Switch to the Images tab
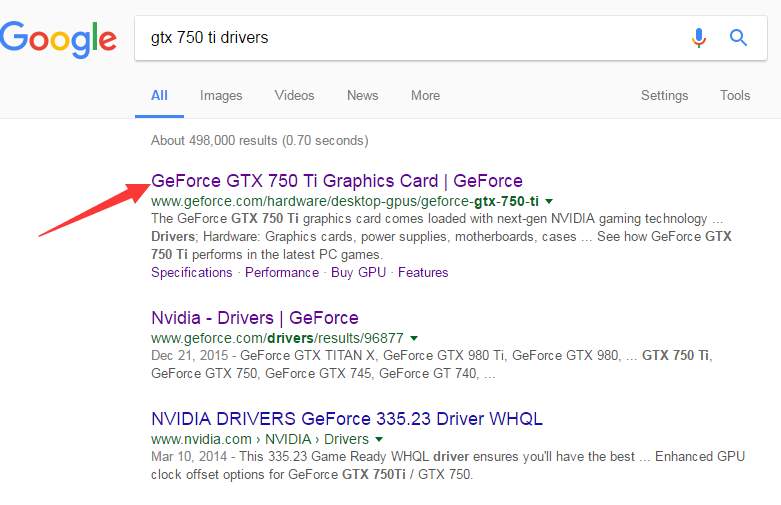The image size is (781, 505). pyautogui.click(x=221, y=95)
